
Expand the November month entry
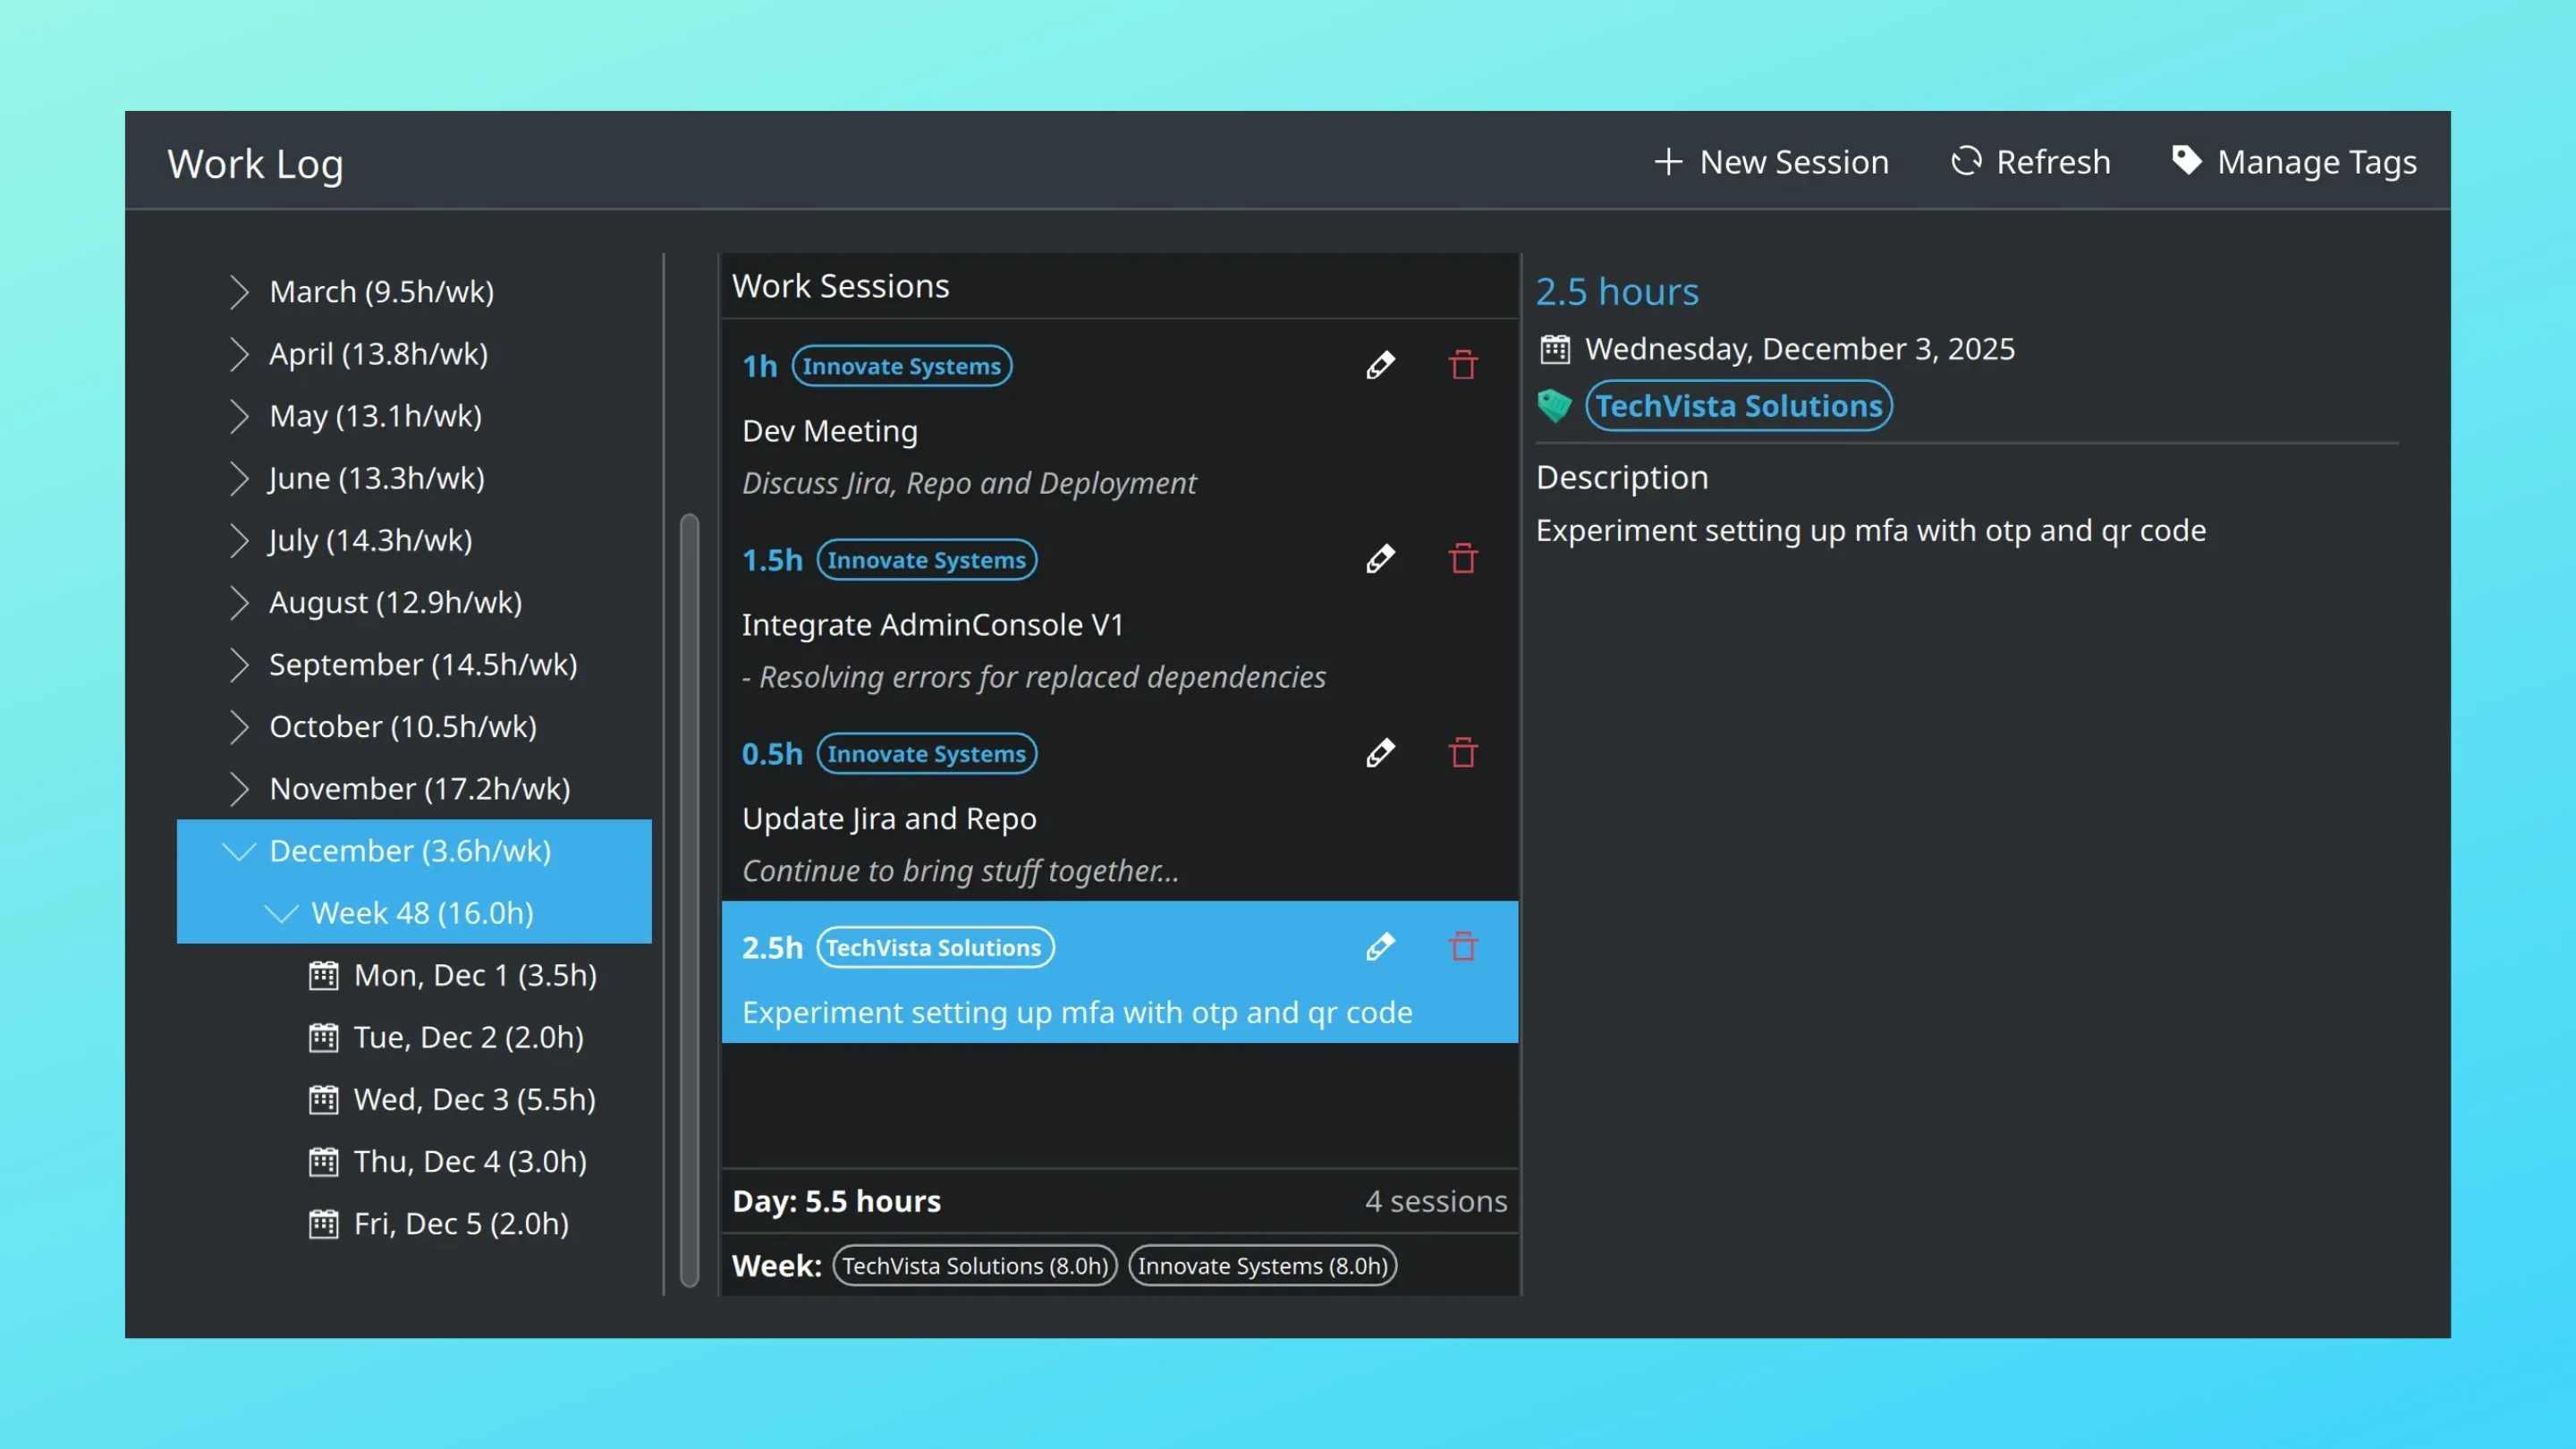coord(239,789)
